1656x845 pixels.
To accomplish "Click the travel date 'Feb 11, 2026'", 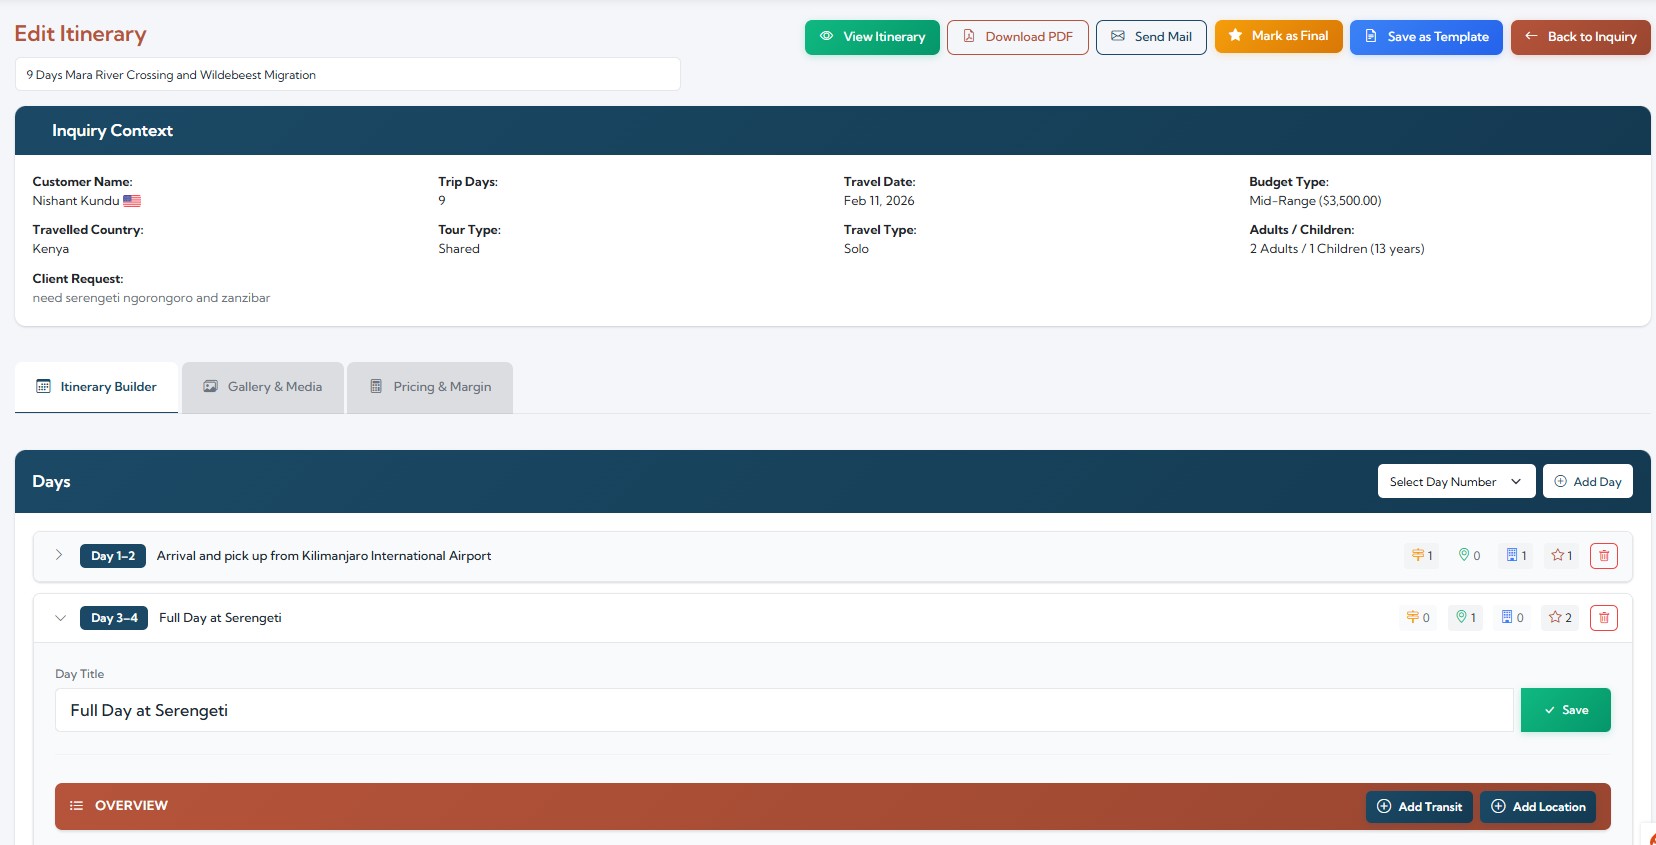I will 879,201.
